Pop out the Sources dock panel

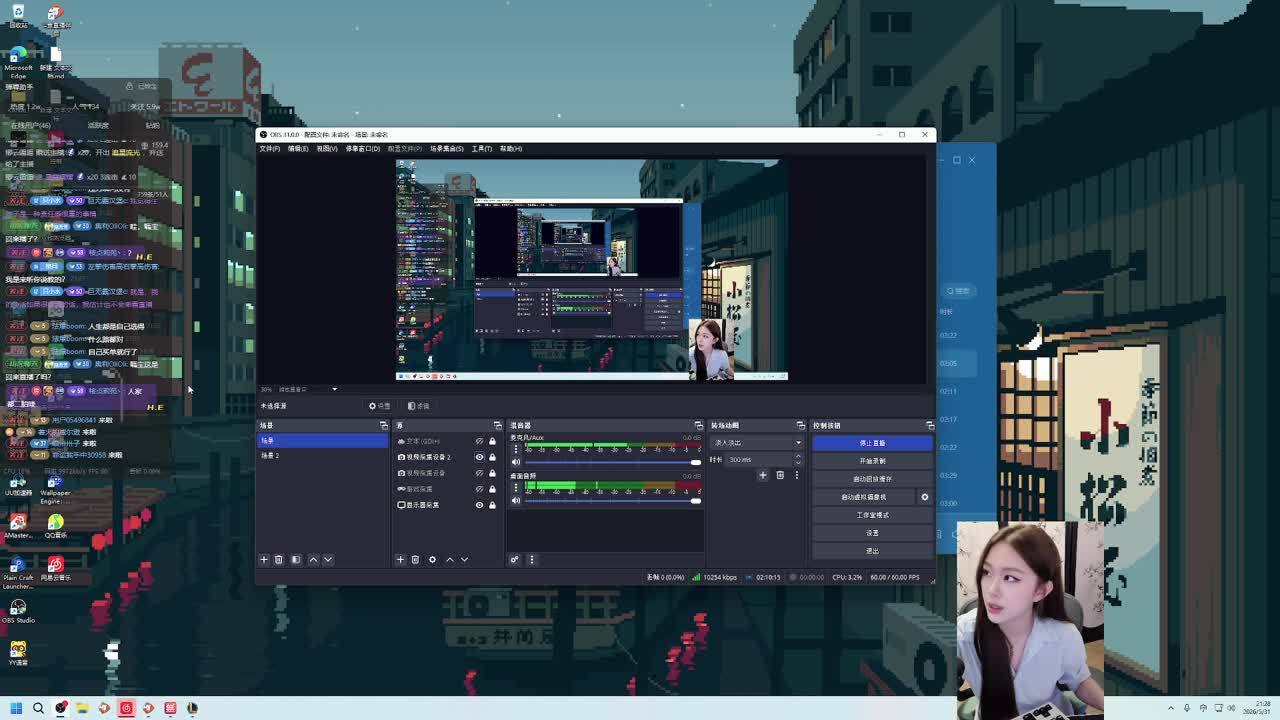(x=497, y=426)
